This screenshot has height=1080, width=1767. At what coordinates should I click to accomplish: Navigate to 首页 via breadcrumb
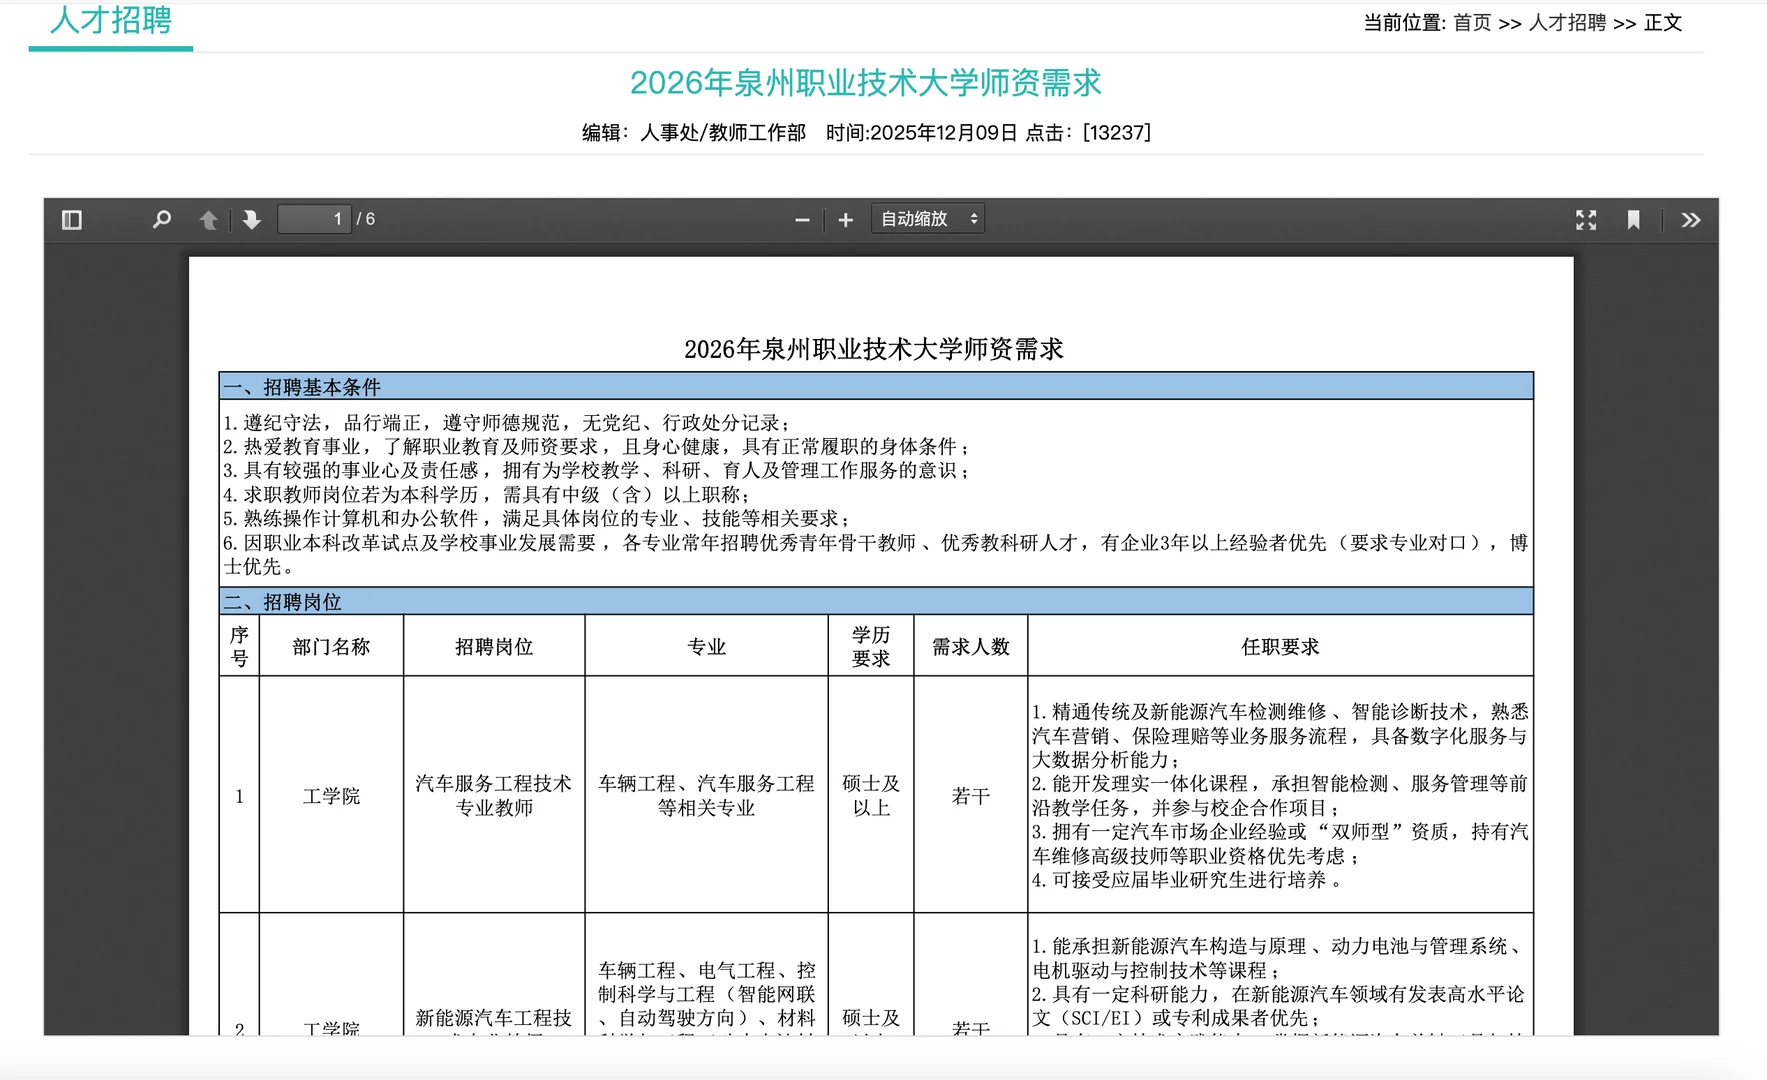[x=1472, y=23]
